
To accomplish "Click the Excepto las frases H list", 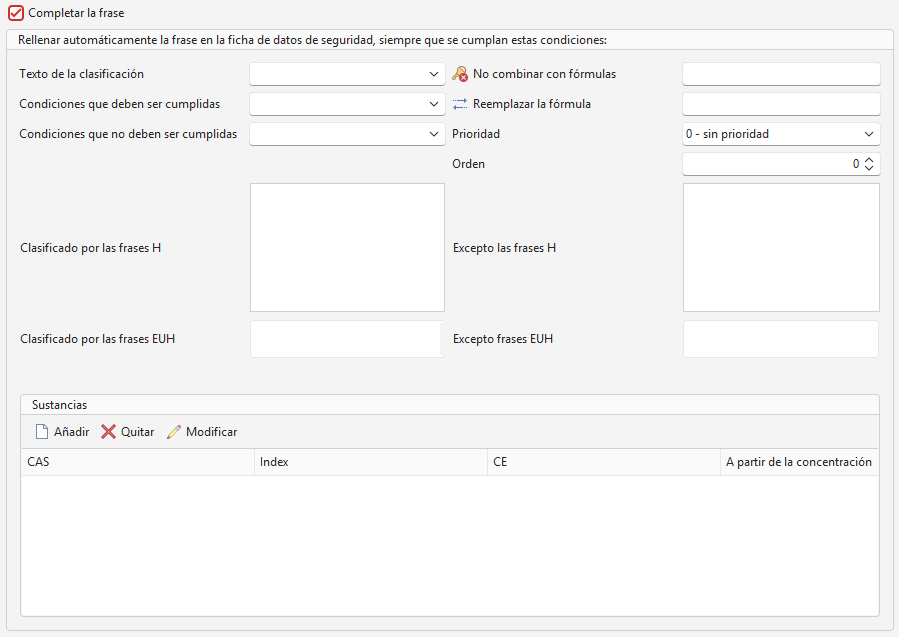I will (x=781, y=248).
